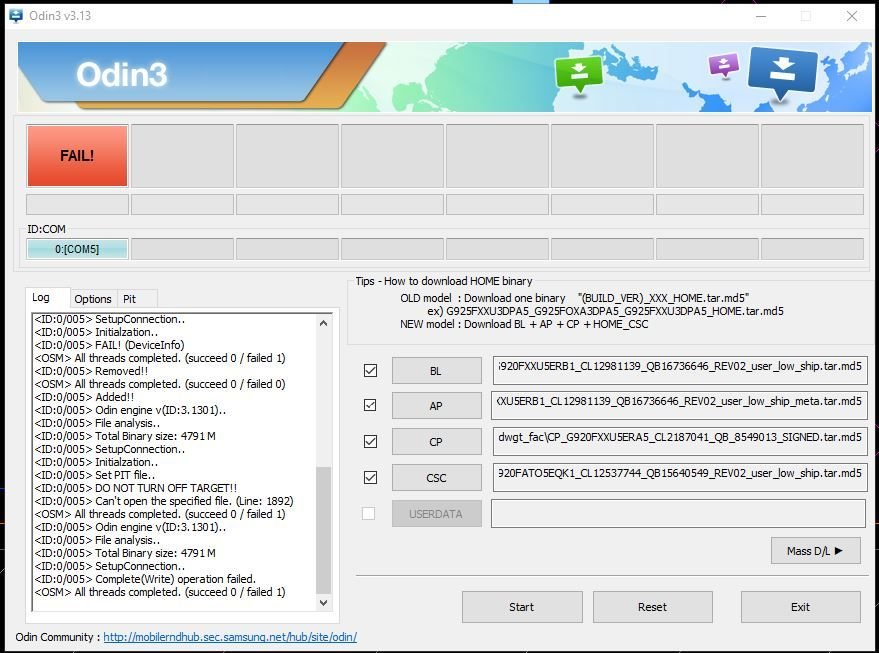The image size is (879, 653).
Task: Click the Odin3 app icon in title bar
Action: pyautogui.click(x=16, y=16)
